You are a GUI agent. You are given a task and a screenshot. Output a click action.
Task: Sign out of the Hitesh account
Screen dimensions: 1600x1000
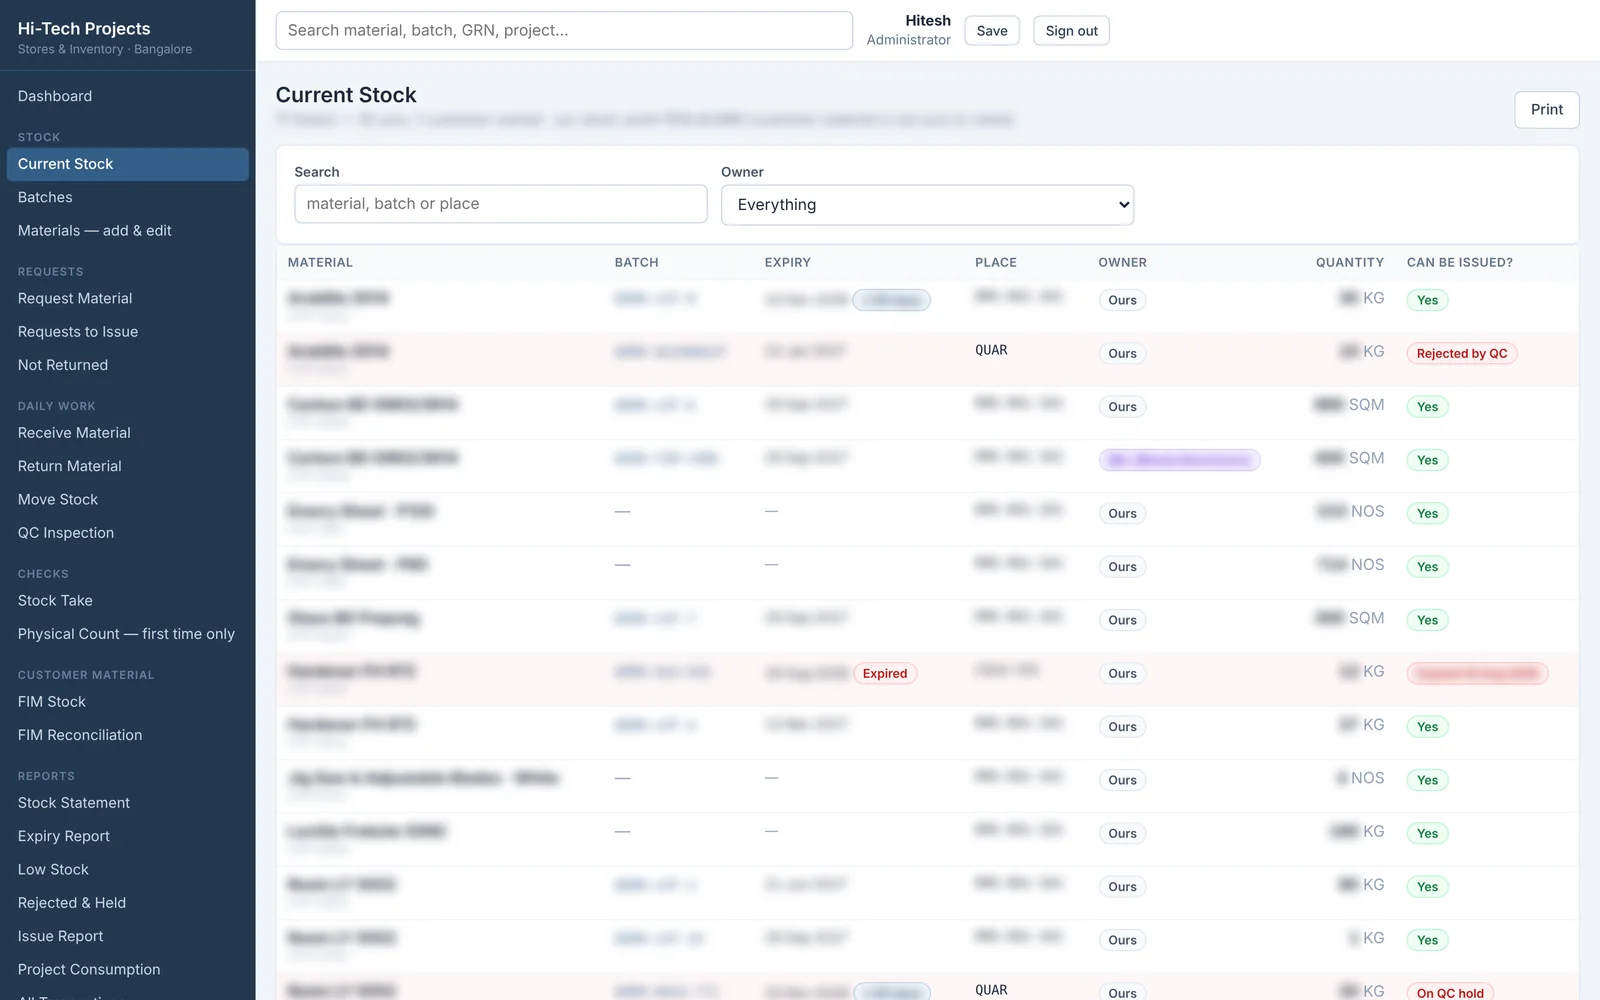(1071, 31)
